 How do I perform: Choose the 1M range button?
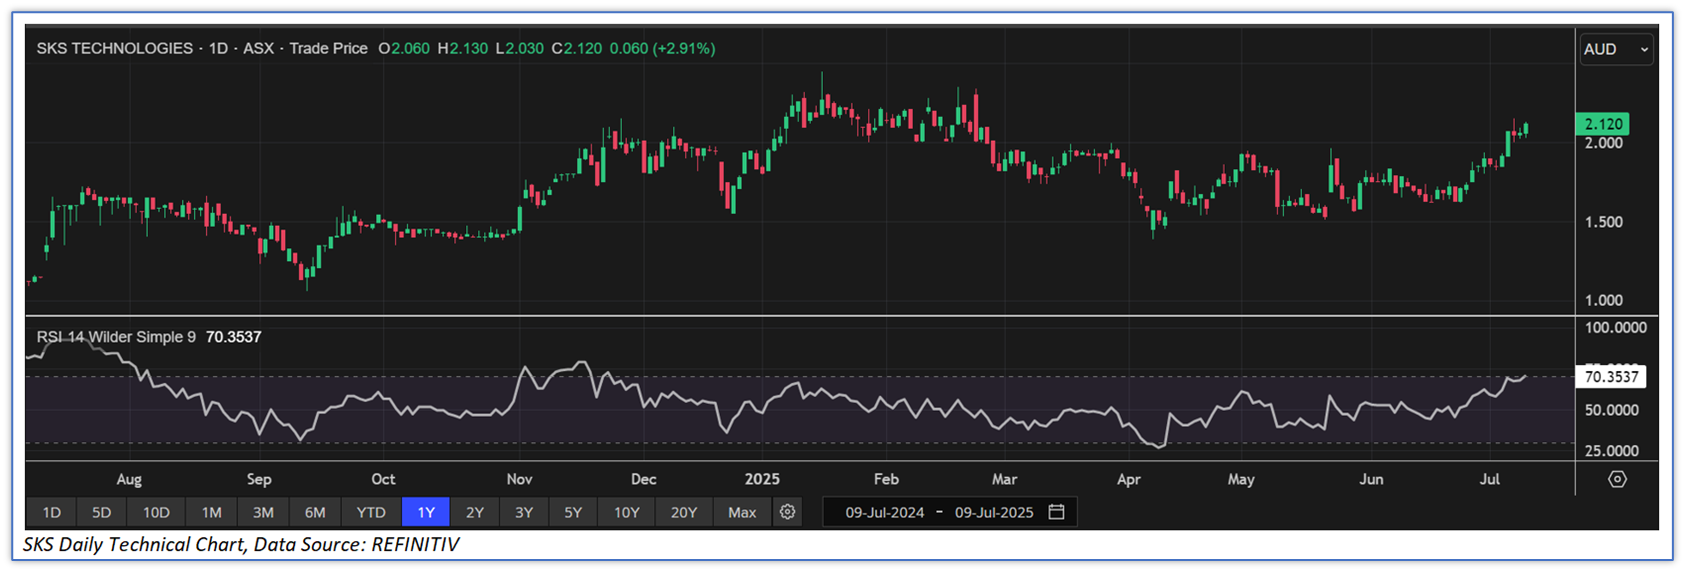click(x=211, y=512)
